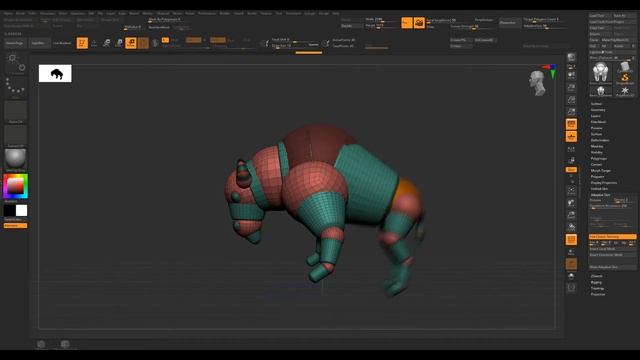Open the MatCap Gray material sphere
This screenshot has height=360, width=640.
[x=16, y=160]
